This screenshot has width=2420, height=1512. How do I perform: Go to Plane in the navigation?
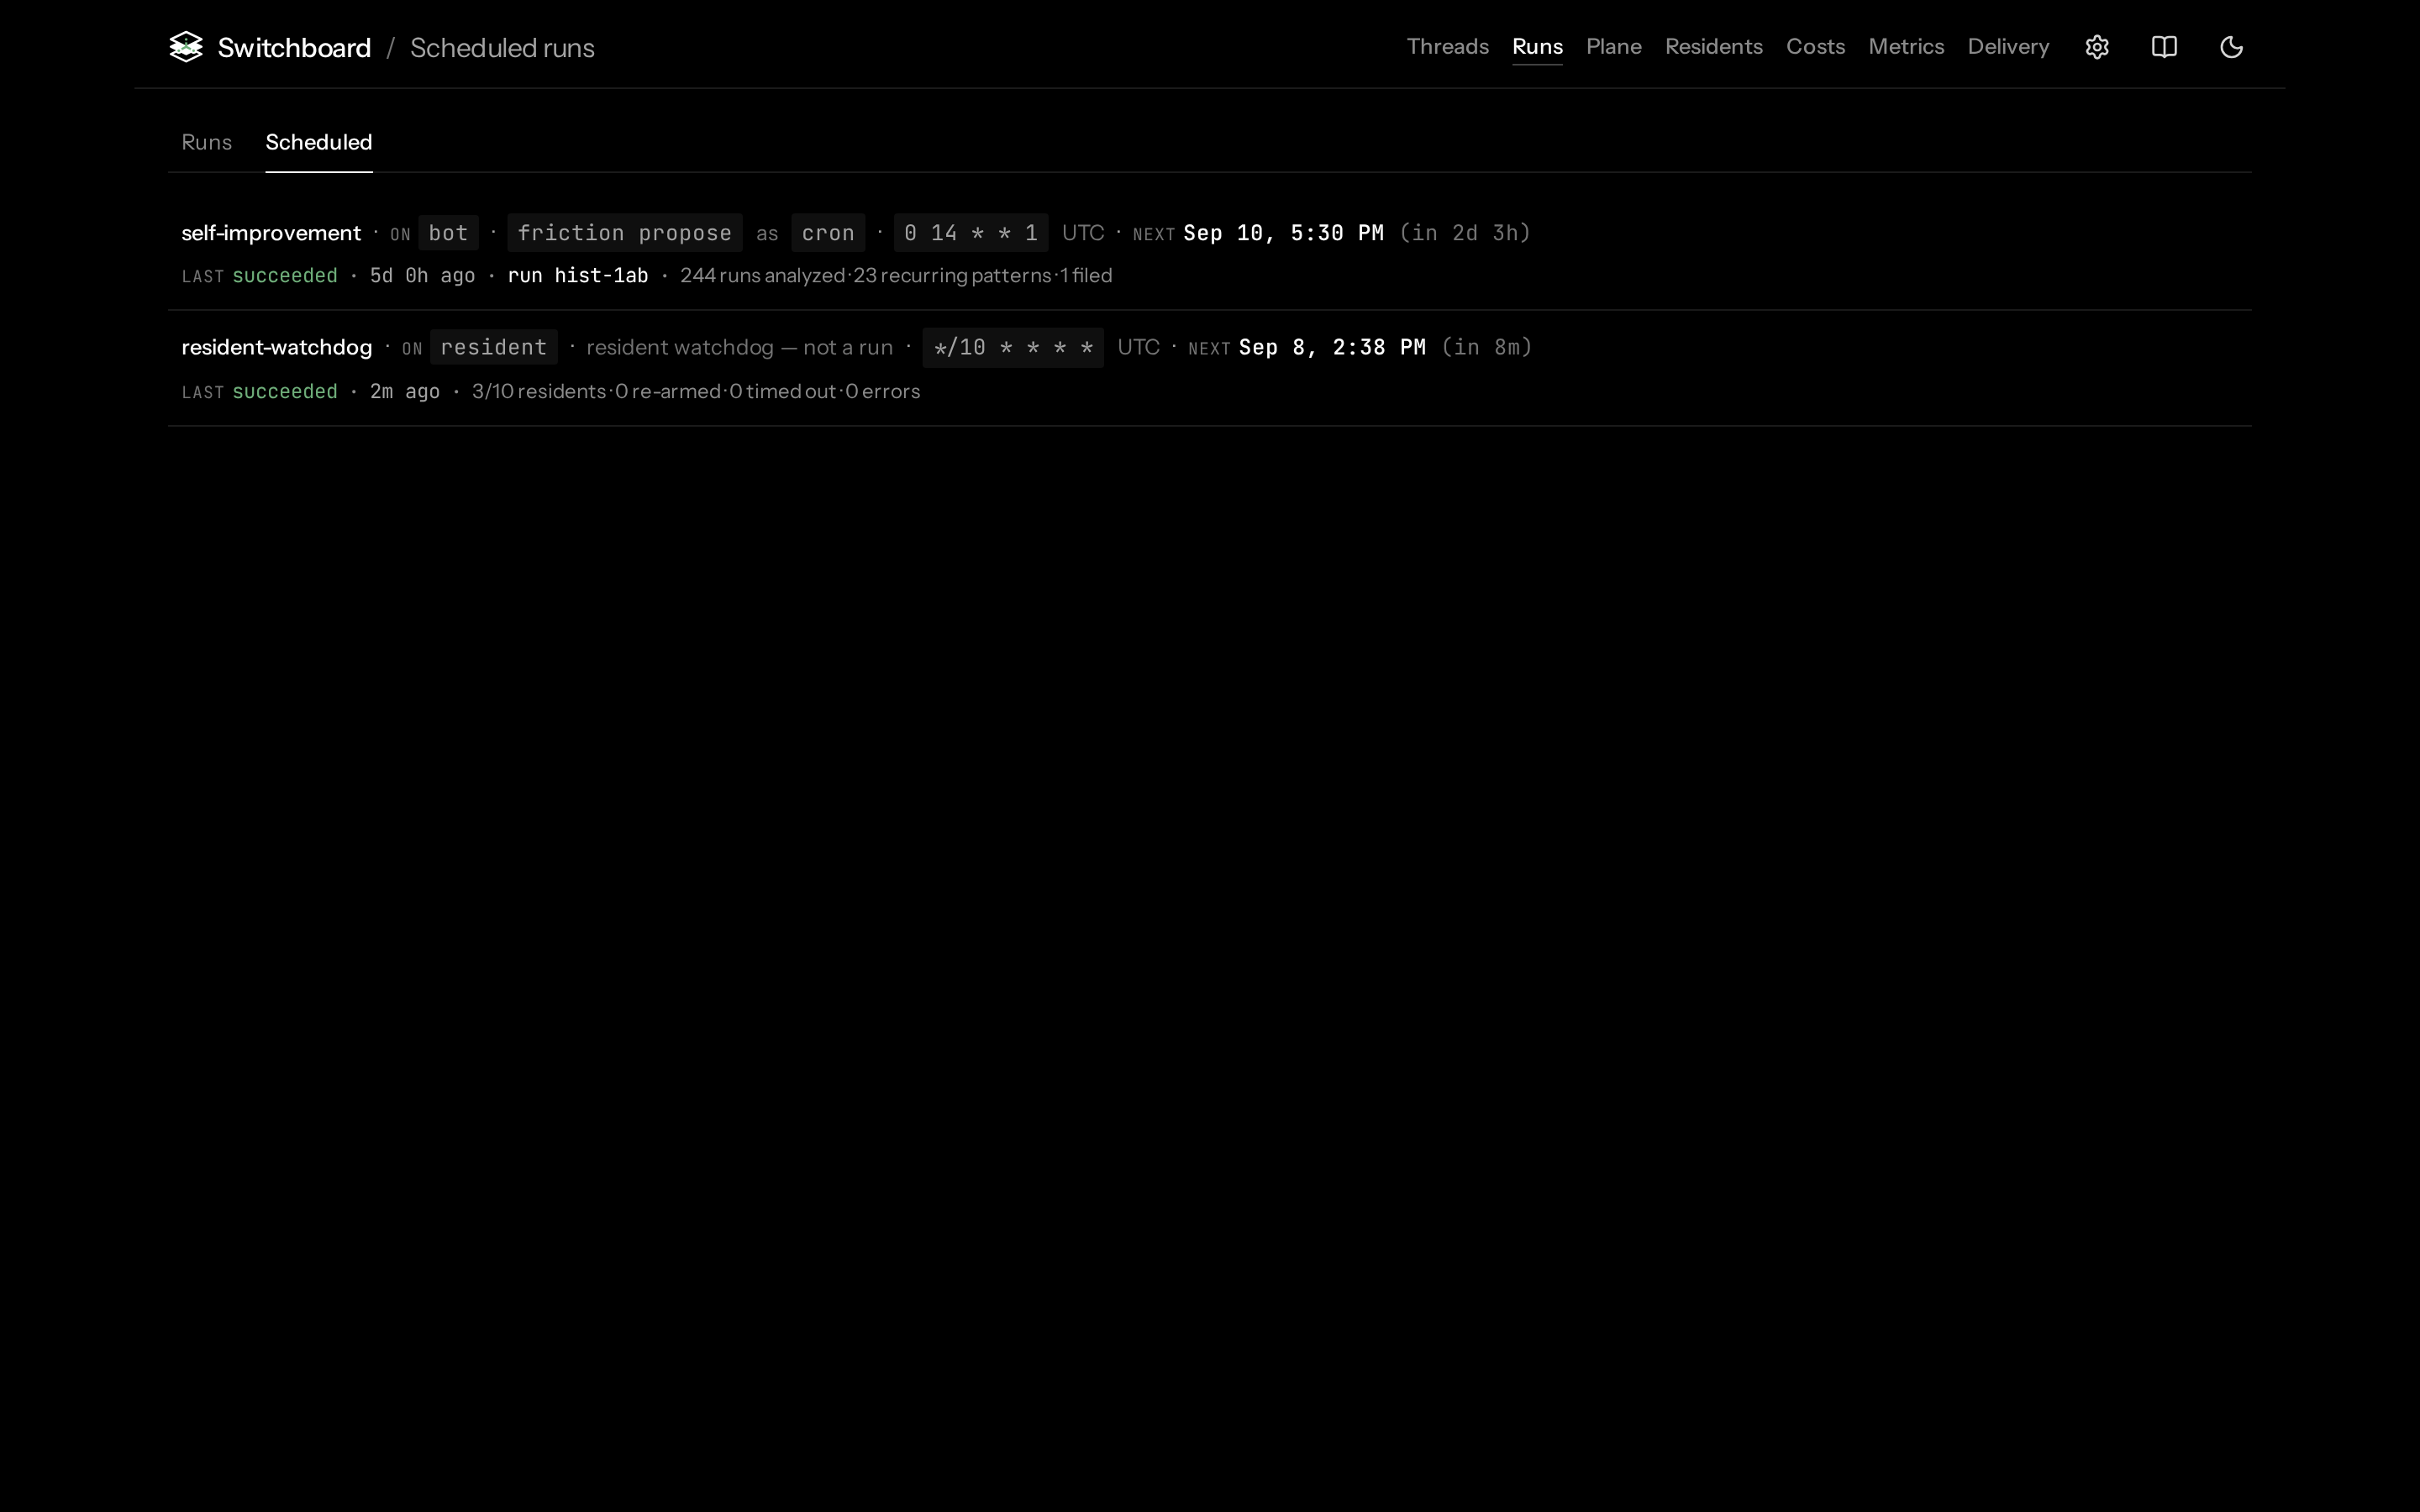coord(1613,47)
